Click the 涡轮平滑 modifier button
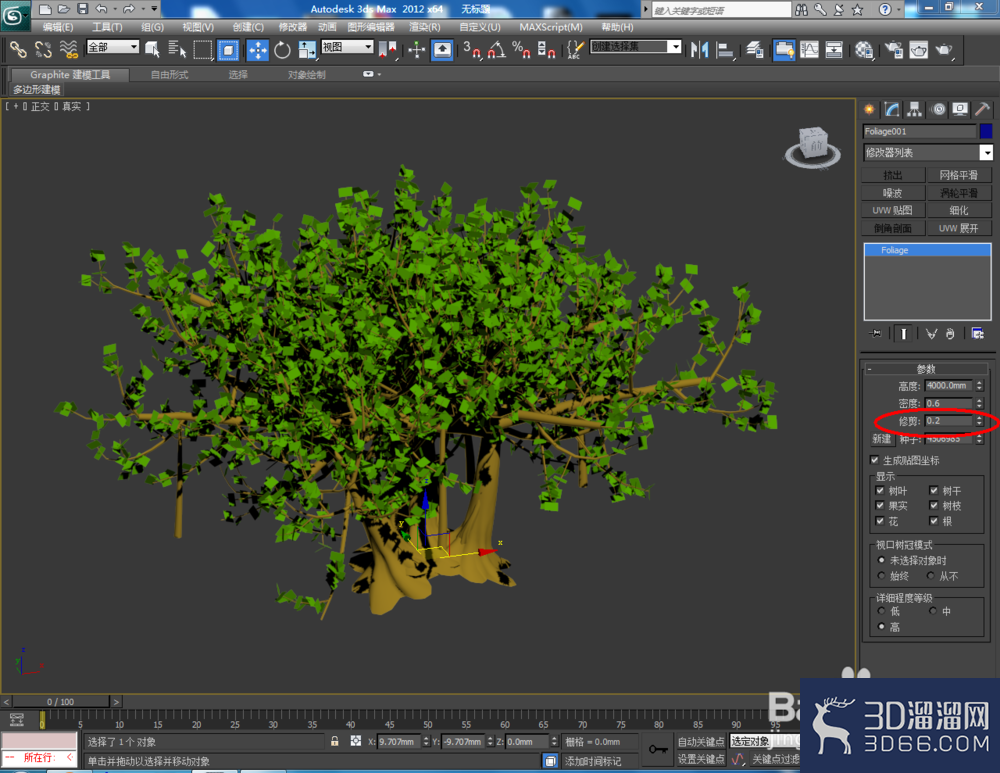 [x=959, y=193]
